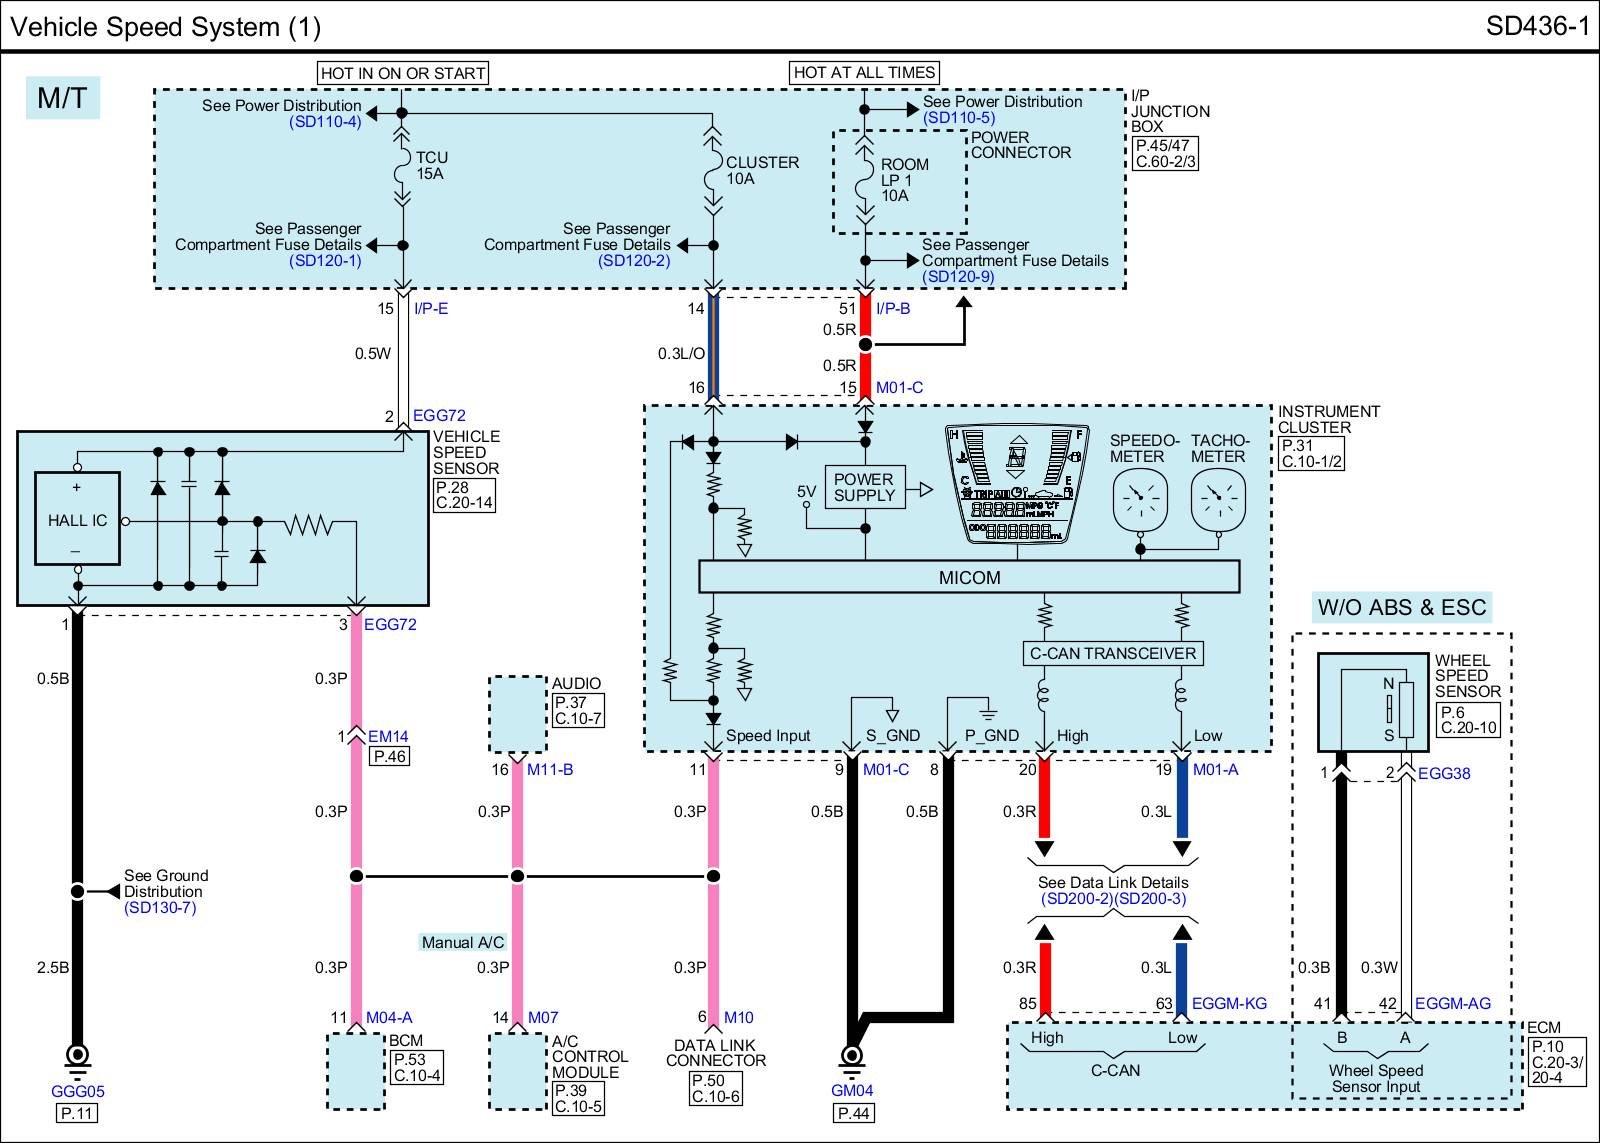Viewport: 1600px width, 1143px height.
Task: Click the P.46 page reference under EM14
Action: (389, 757)
